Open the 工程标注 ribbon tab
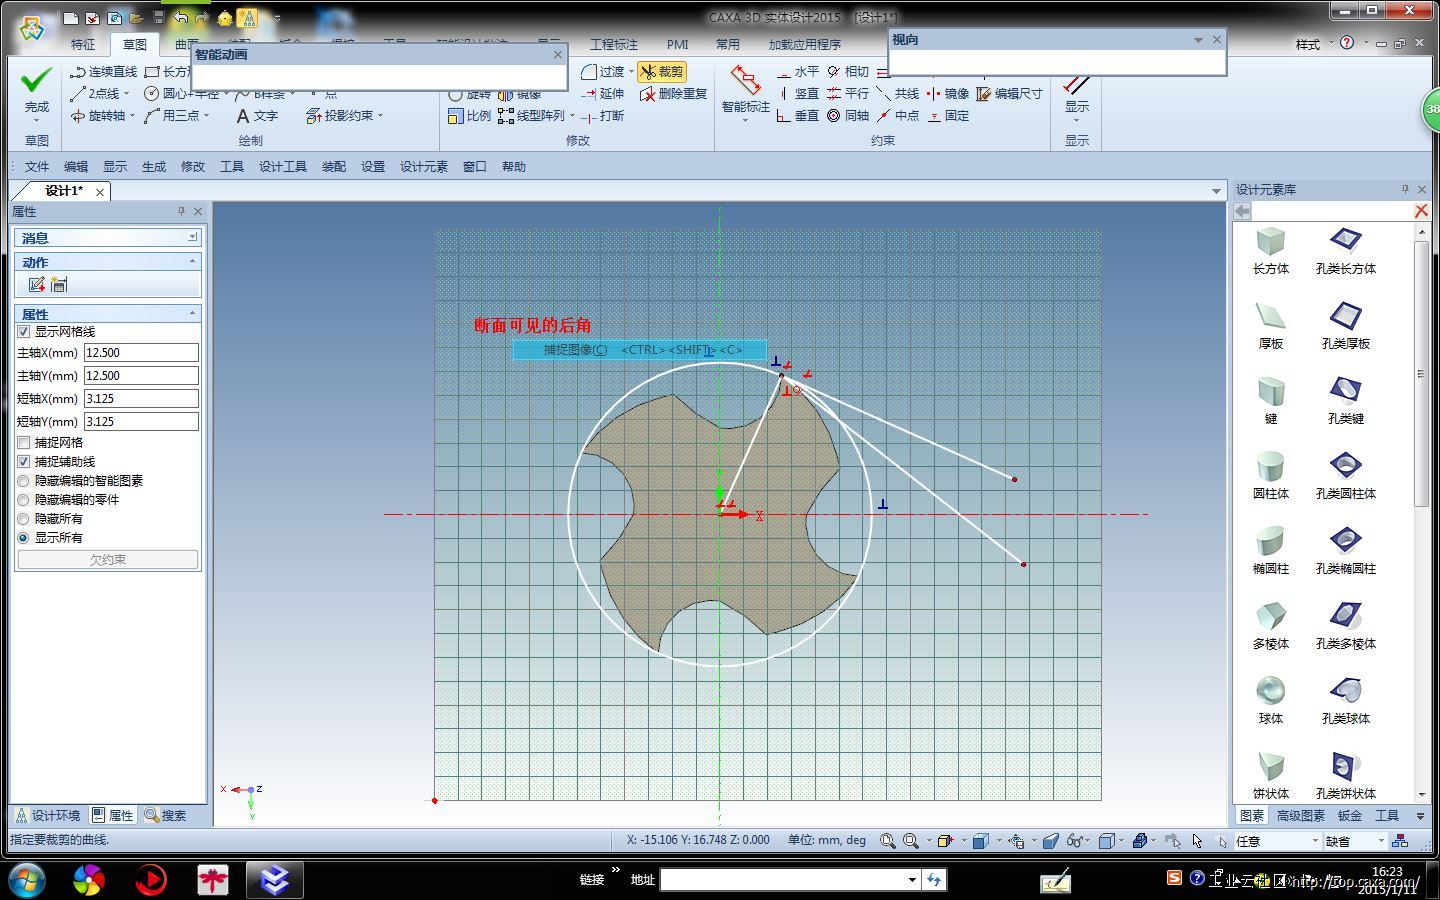 pyautogui.click(x=613, y=45)
